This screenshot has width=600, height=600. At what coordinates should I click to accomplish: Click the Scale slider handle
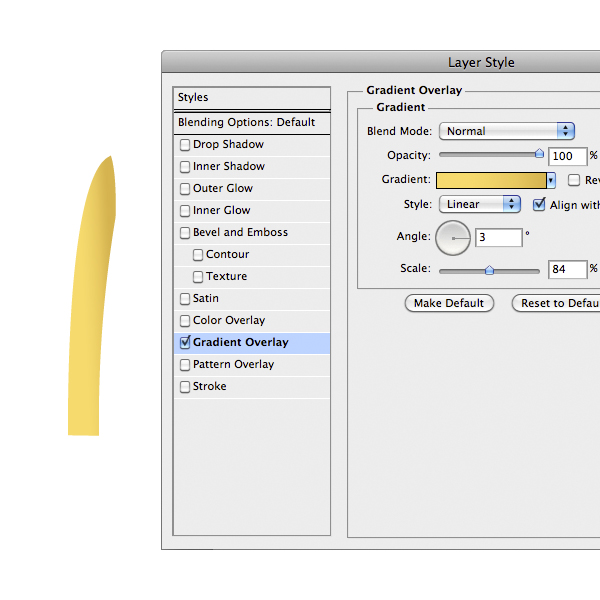[489, 269]
